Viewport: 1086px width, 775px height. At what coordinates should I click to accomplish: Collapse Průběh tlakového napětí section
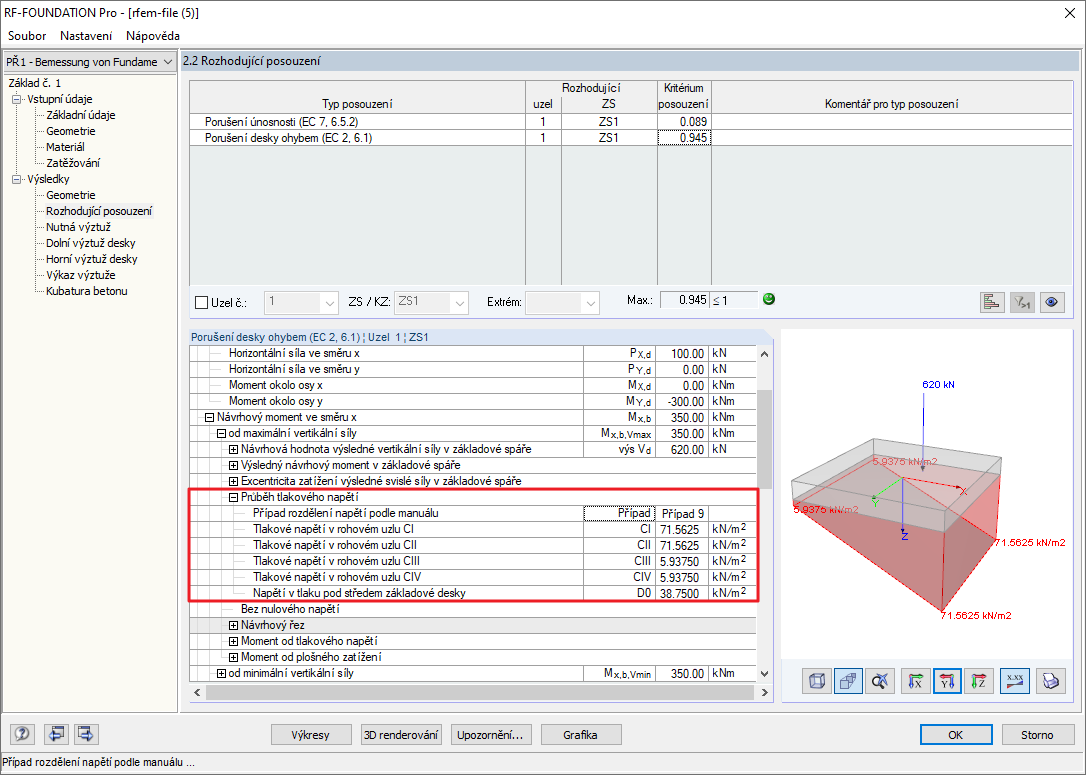click(233, 497)
